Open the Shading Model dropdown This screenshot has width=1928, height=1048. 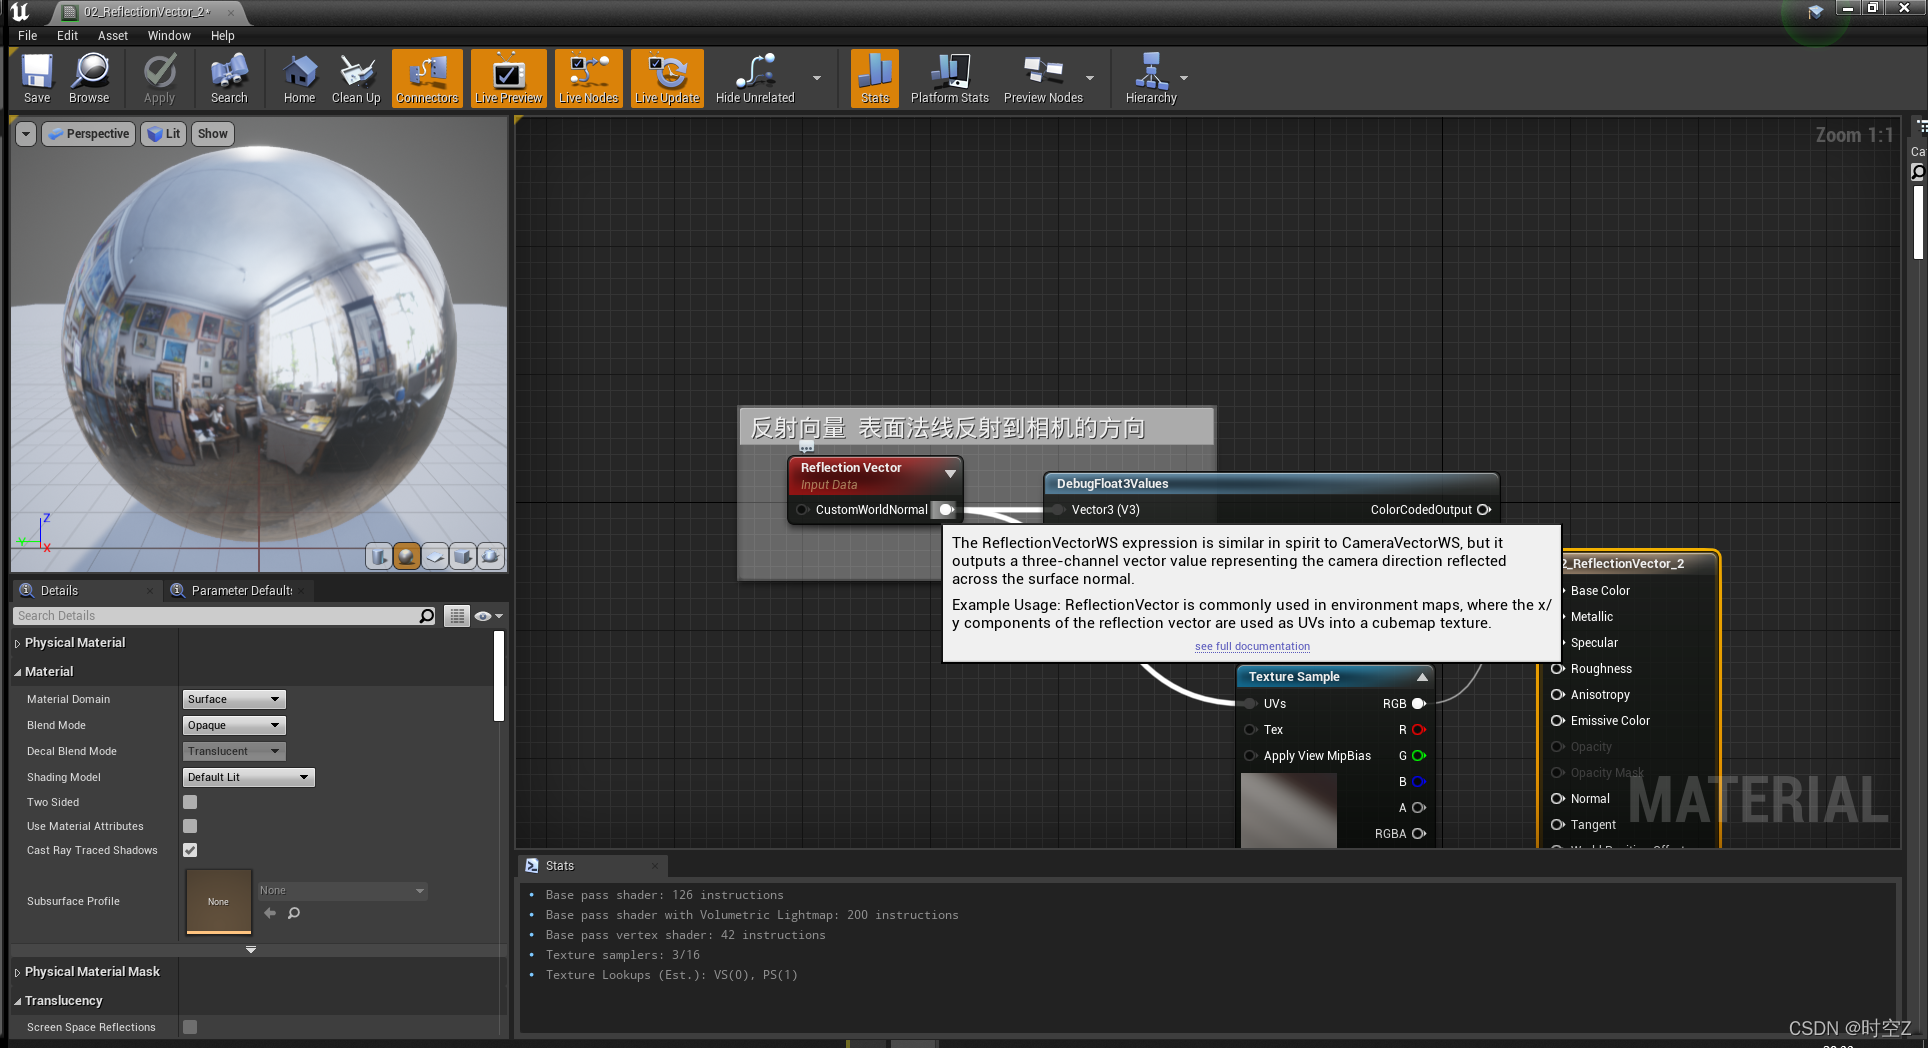[x=247, y=777]
